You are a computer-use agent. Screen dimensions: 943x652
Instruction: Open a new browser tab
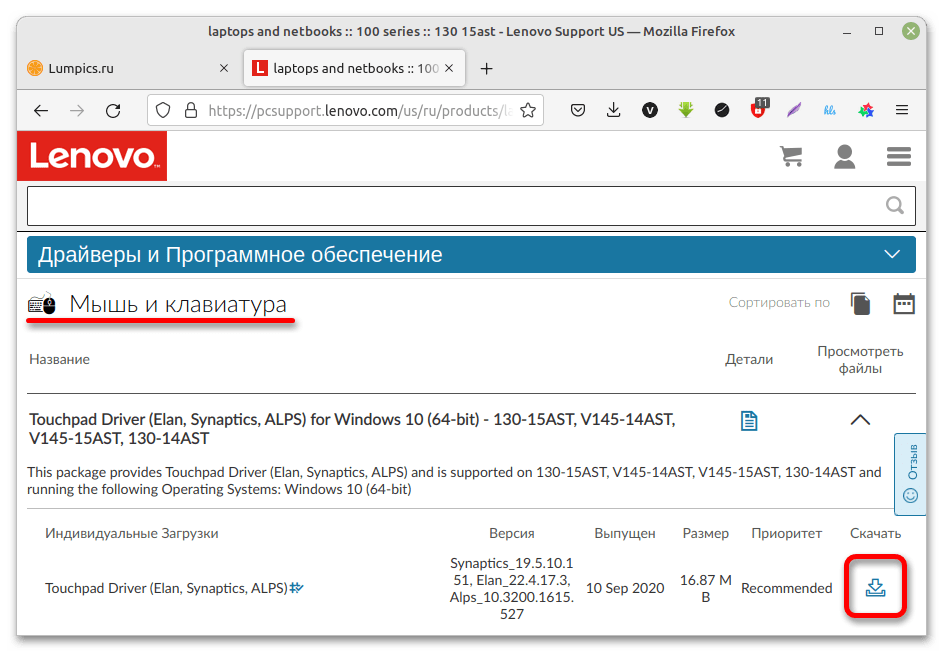click(x=487, y=69)
